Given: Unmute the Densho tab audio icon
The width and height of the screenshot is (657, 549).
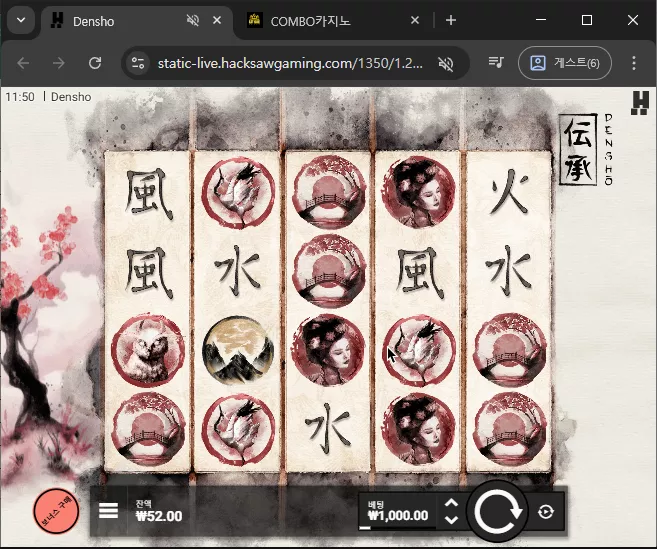Looking at the screenshot, I should (193, 20).
